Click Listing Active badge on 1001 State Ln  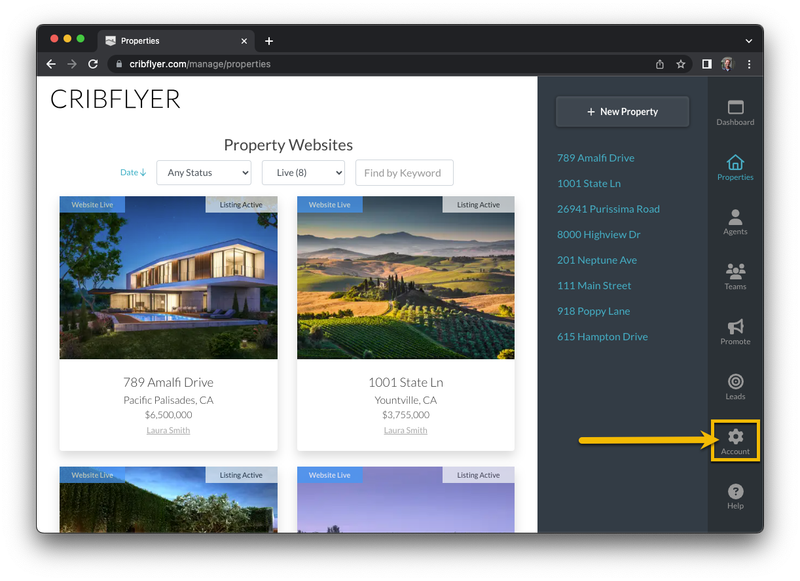479,205
